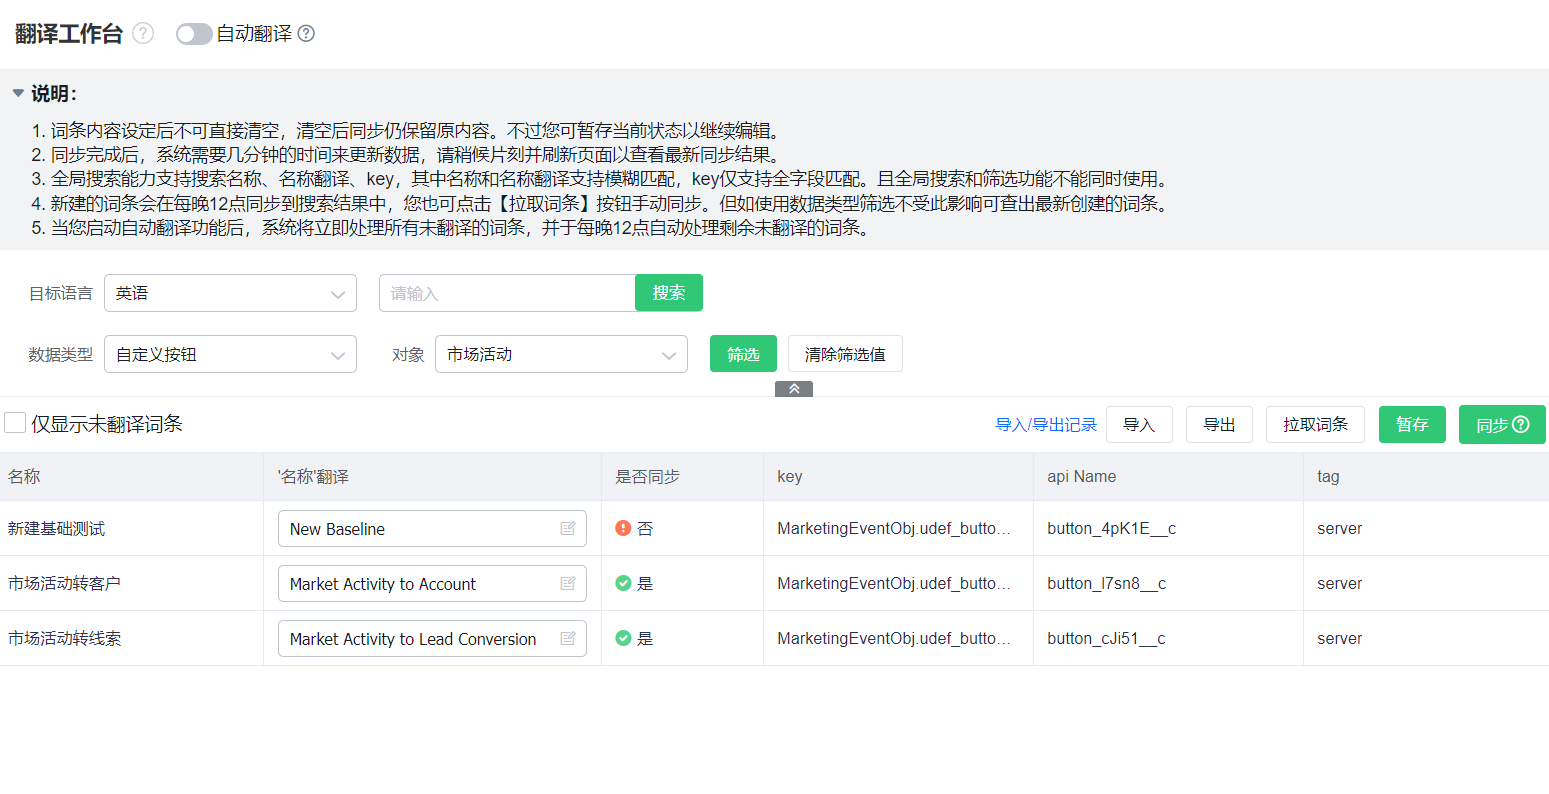1549x794 pixels.
Task: Click edit icon in Market Activity to Account field
Action: tap(568, 583)
